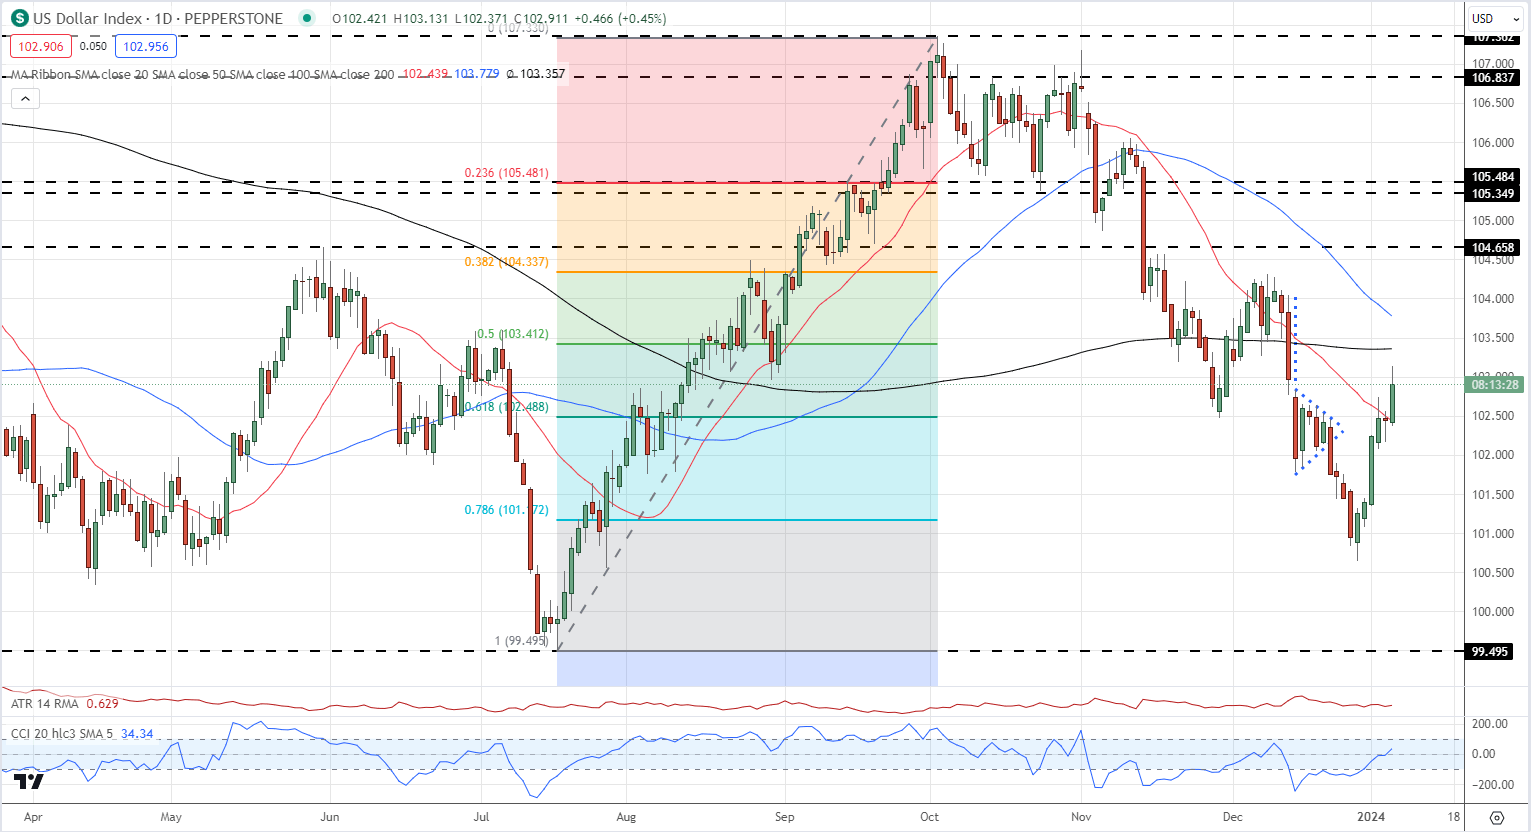The image size is (1531, 832).
Task: Click the TradingView logo at bottom left
Action: click(30, 781)
